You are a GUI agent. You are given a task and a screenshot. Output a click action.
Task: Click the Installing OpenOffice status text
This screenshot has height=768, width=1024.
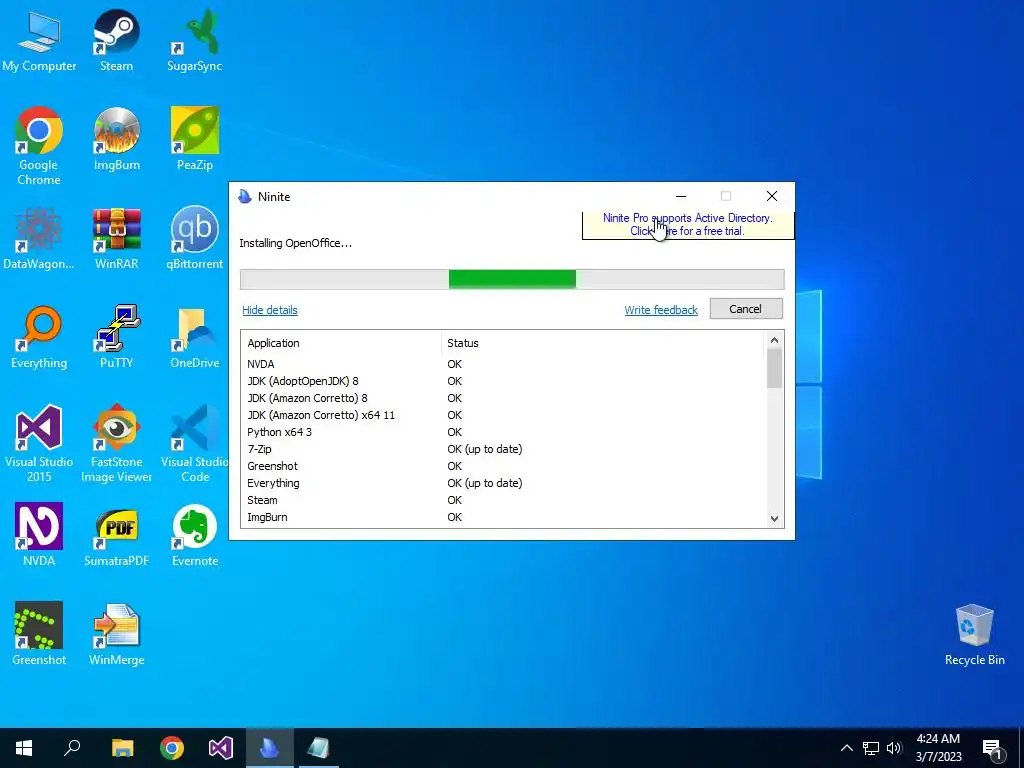coord(295,244)
